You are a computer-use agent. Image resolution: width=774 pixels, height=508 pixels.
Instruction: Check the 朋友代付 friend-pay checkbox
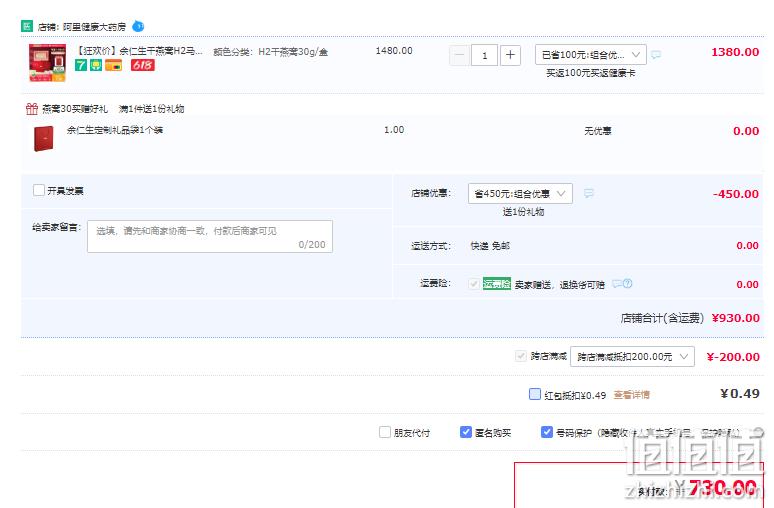tap(385, 432)
